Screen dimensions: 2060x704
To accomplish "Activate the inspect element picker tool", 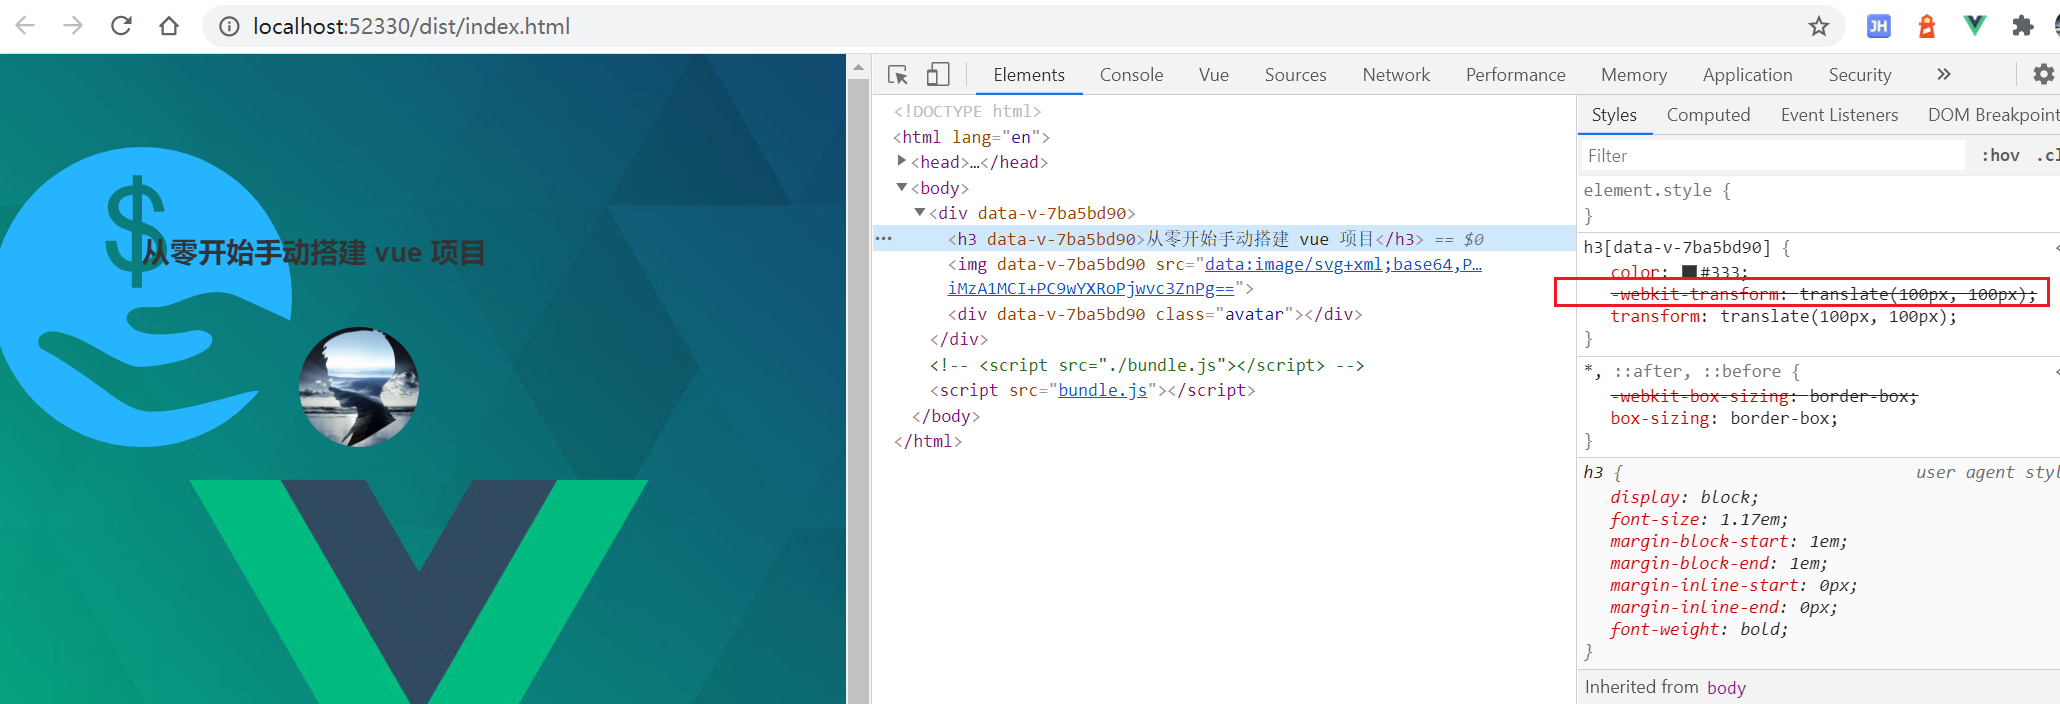I will coord(898,75).
